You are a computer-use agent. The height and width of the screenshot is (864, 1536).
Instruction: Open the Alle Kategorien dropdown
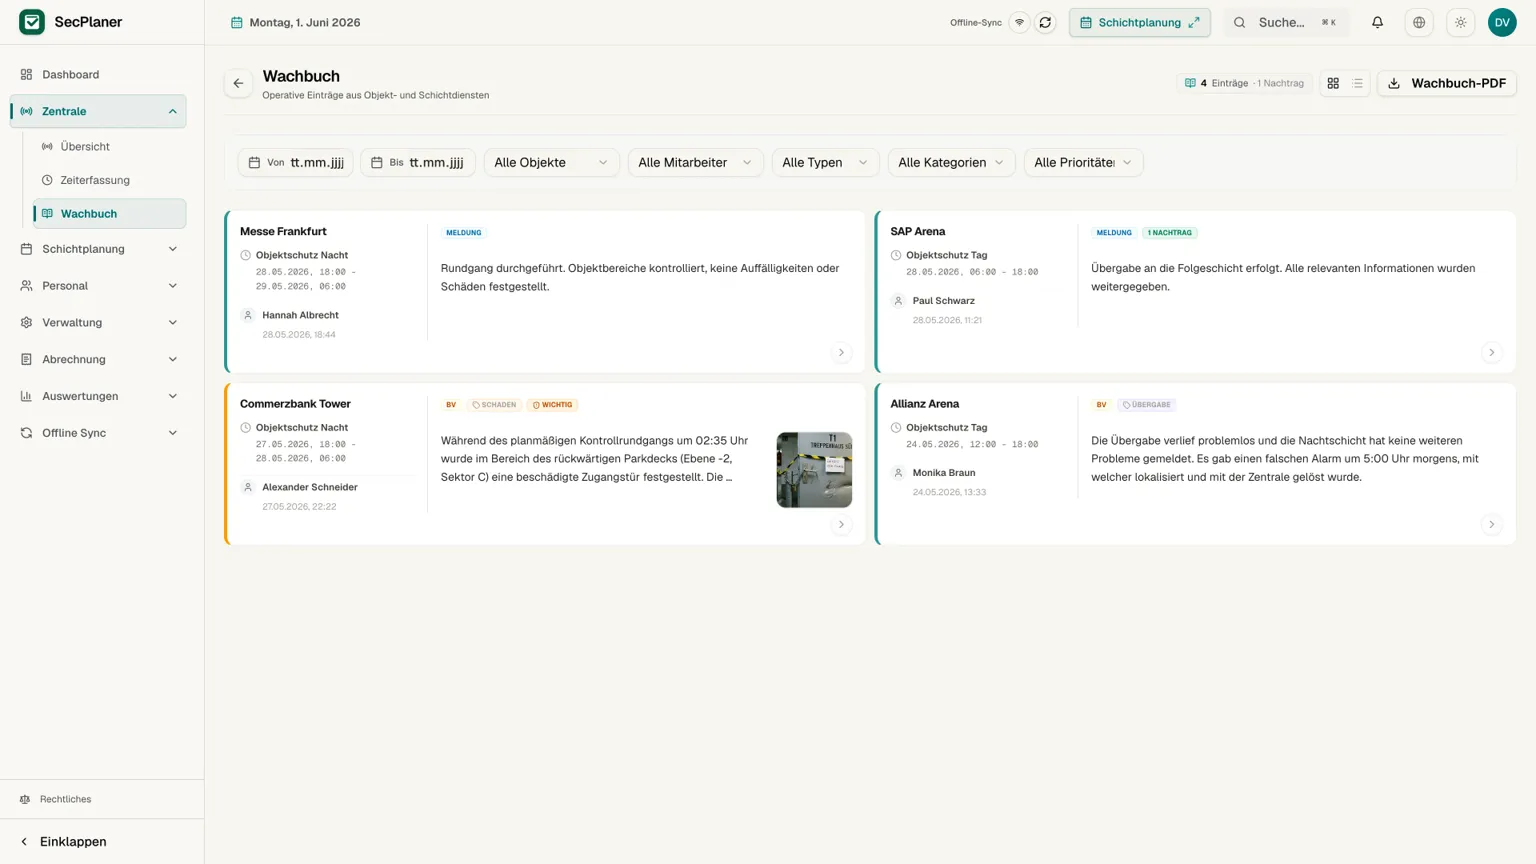click(x=951, y=162)
